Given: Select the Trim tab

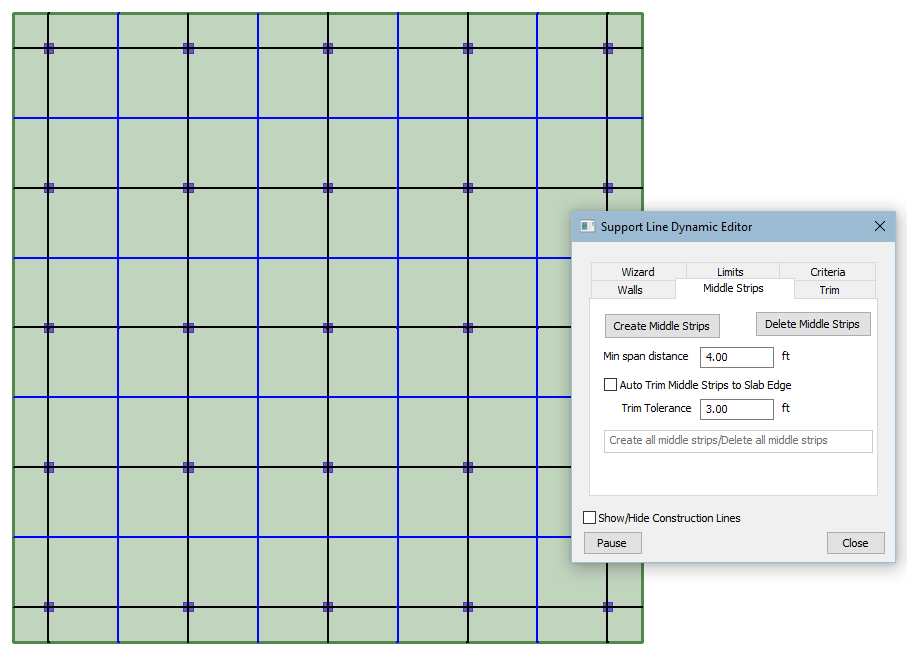Looking at the screenshot, I should coord(829,290).
